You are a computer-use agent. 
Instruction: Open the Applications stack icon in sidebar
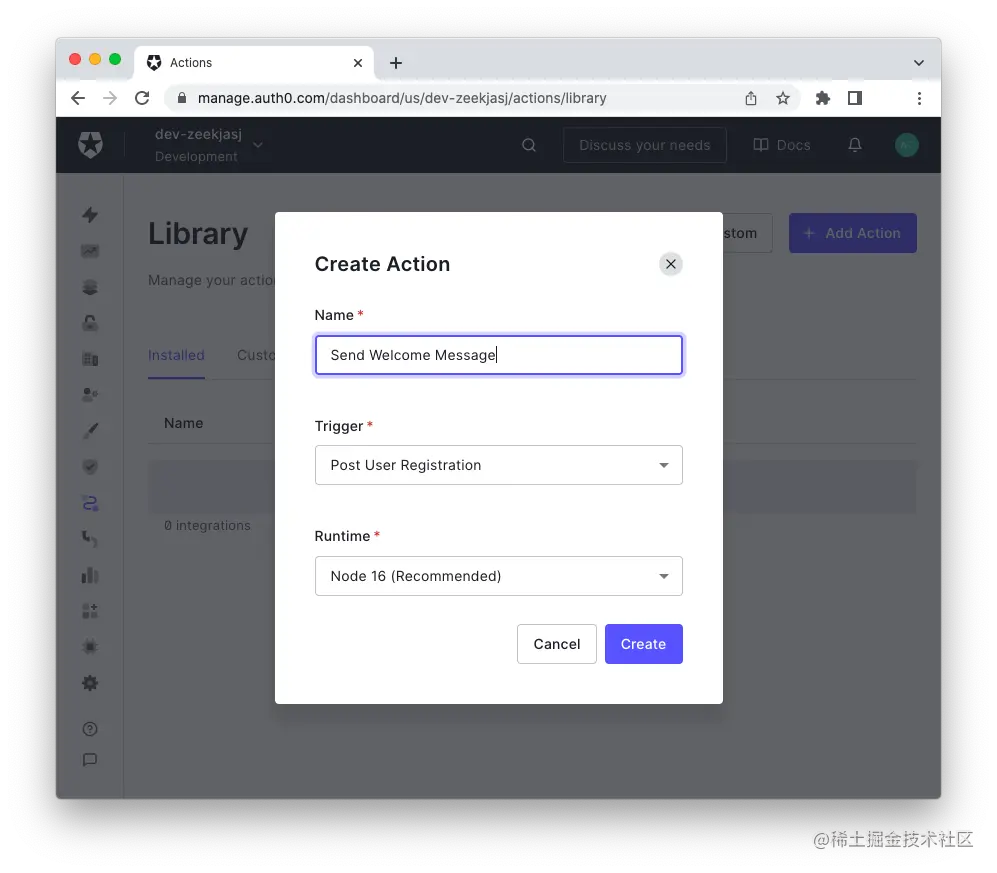click(90, 287)
